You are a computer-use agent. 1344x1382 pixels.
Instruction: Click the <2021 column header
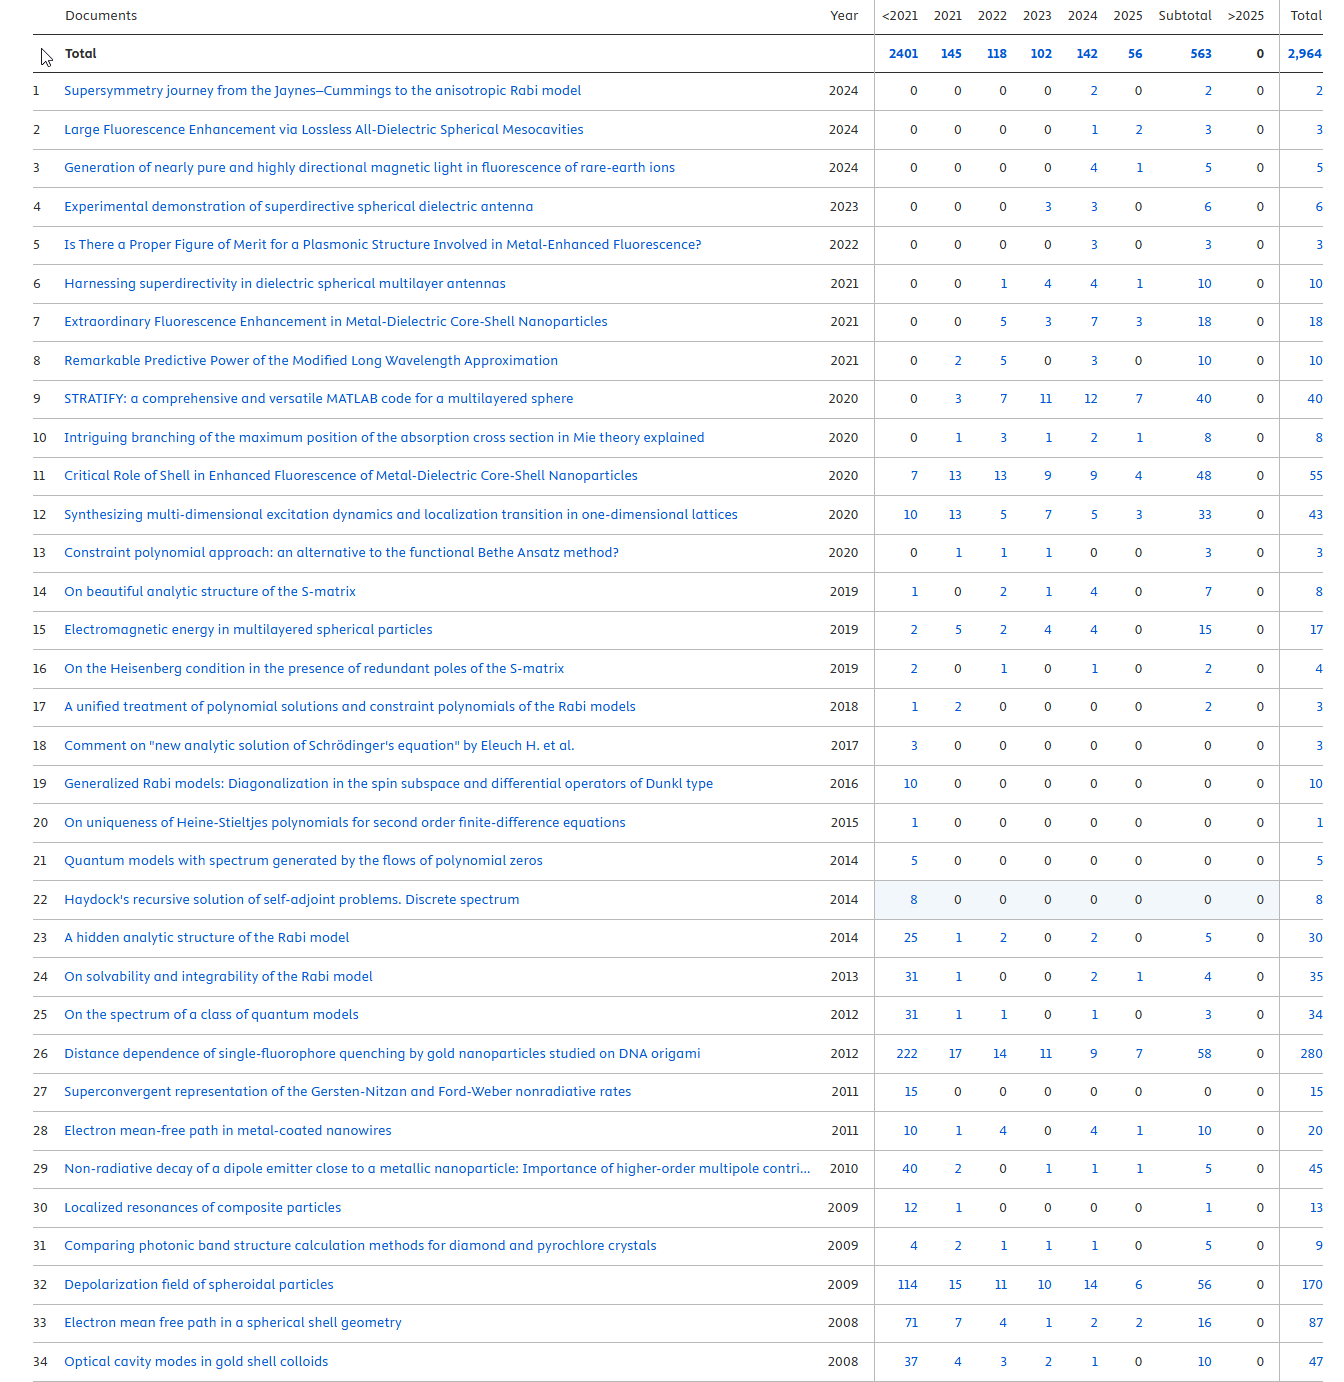[x=900, y=16]
